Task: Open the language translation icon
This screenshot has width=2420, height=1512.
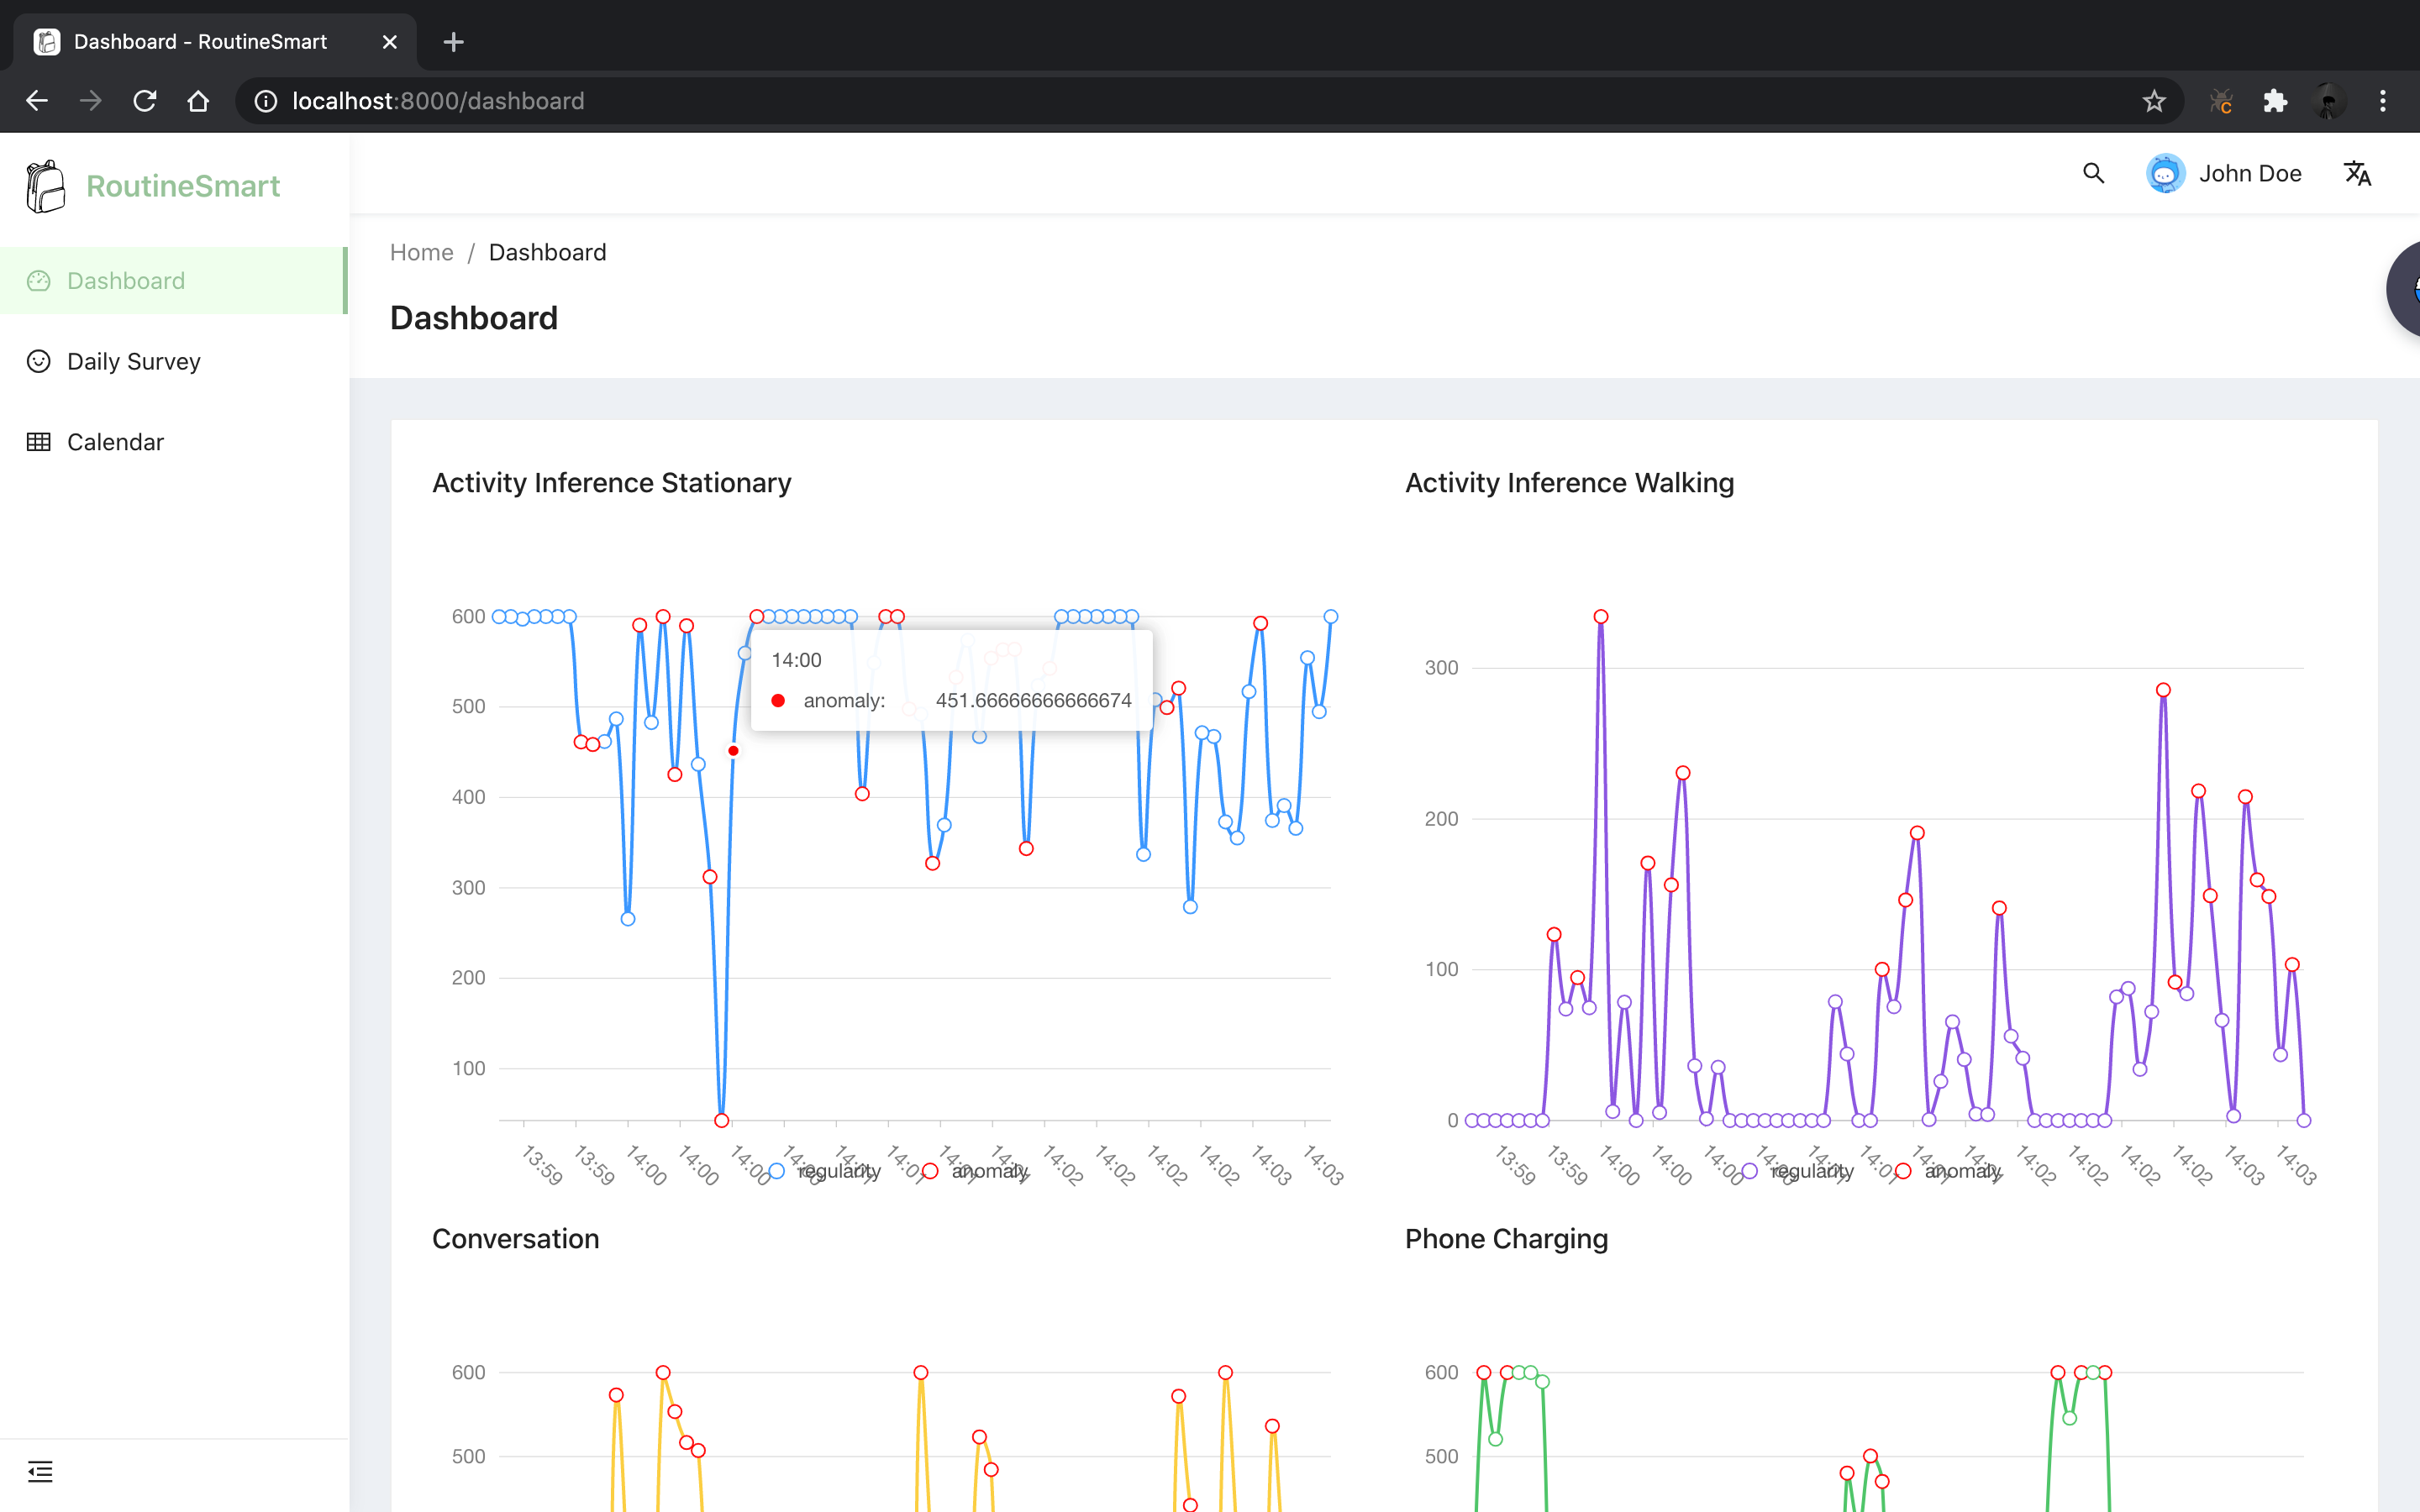Action: [x=2357, y=173]
